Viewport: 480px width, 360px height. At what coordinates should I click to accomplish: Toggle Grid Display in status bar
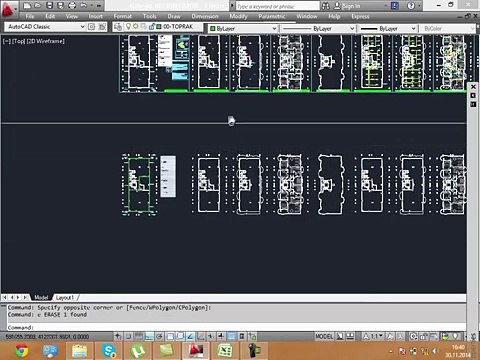(x=139, y=336)
